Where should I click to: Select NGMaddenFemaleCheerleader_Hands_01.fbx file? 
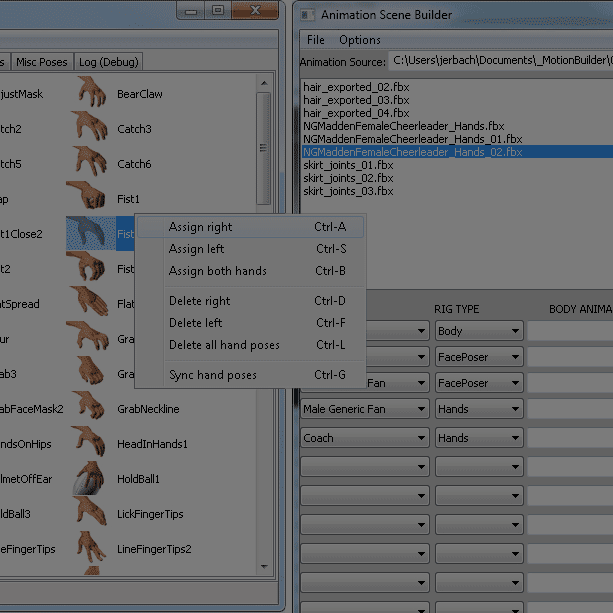[x=413, y=139]
